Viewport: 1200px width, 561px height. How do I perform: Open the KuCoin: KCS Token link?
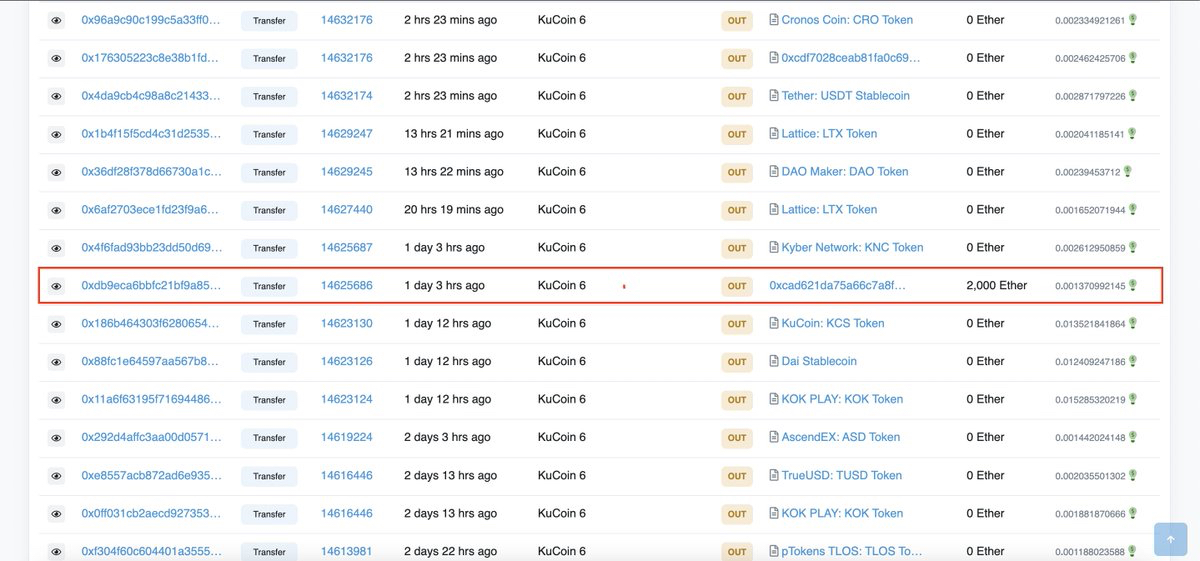833,324
